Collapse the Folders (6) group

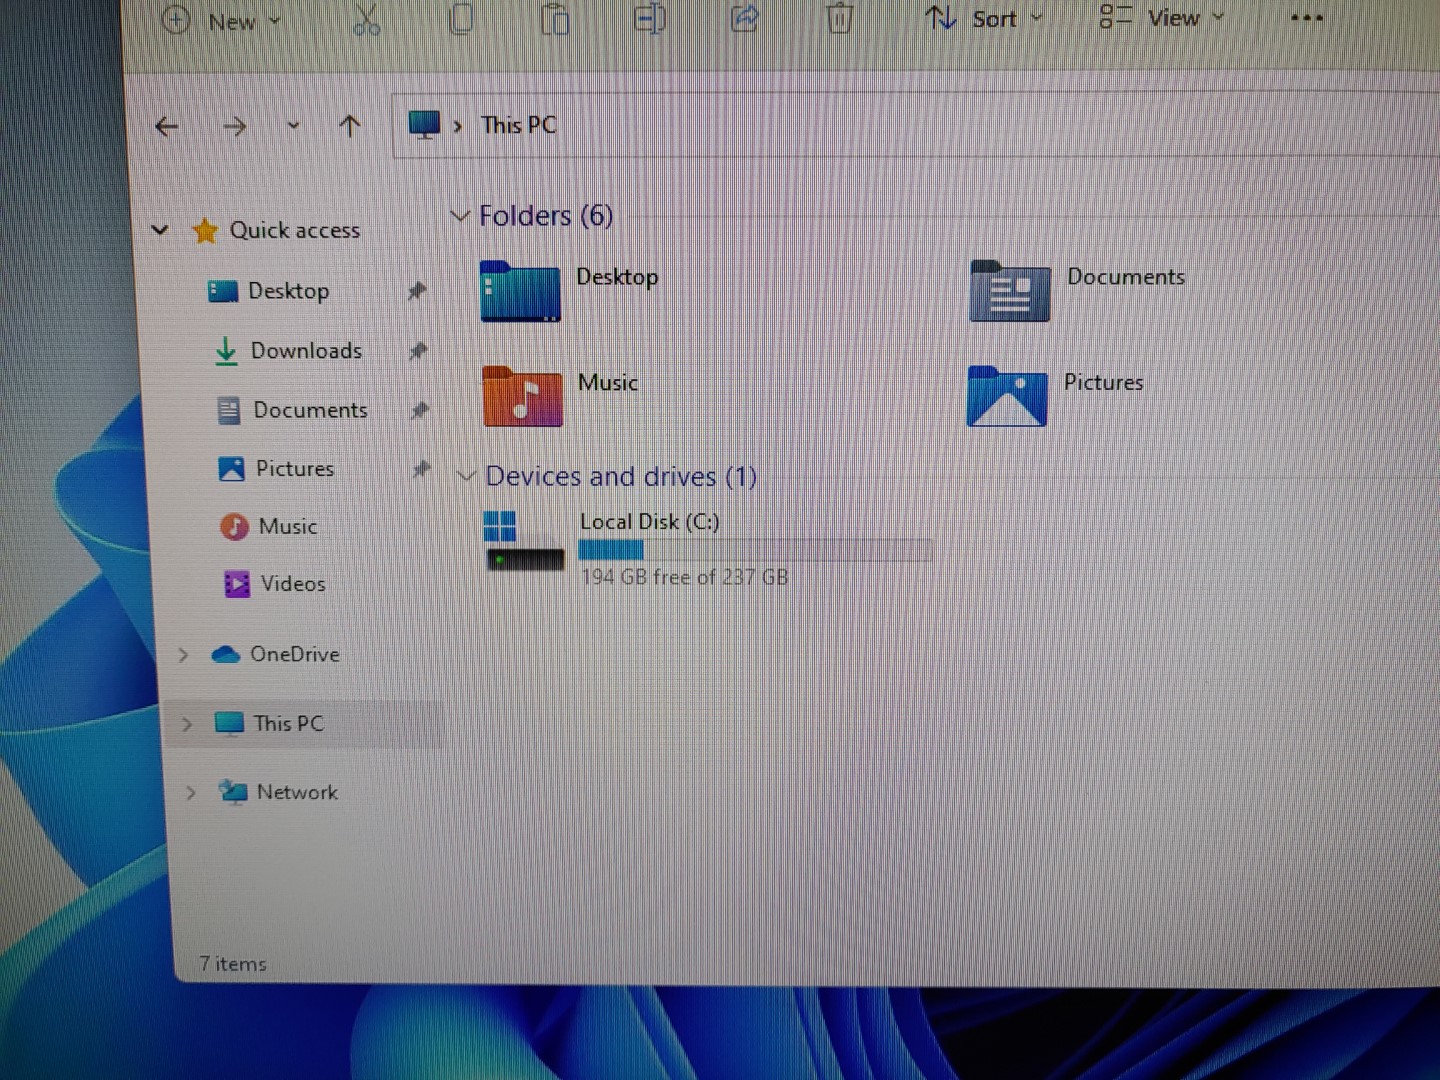tap(459, 216)
